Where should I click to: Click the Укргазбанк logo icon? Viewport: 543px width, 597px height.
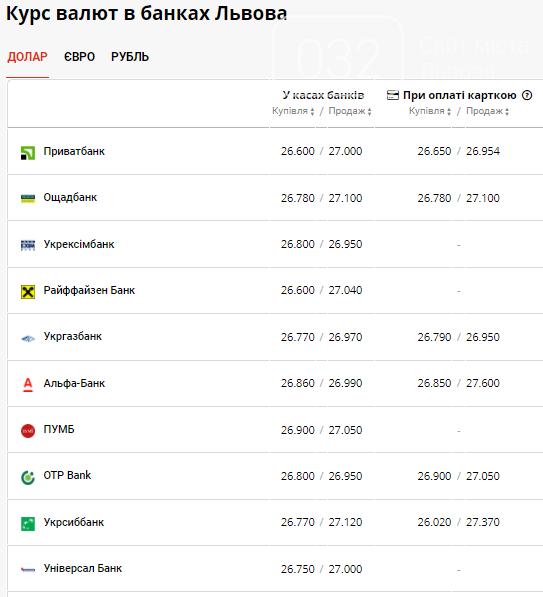click(28, 338)
